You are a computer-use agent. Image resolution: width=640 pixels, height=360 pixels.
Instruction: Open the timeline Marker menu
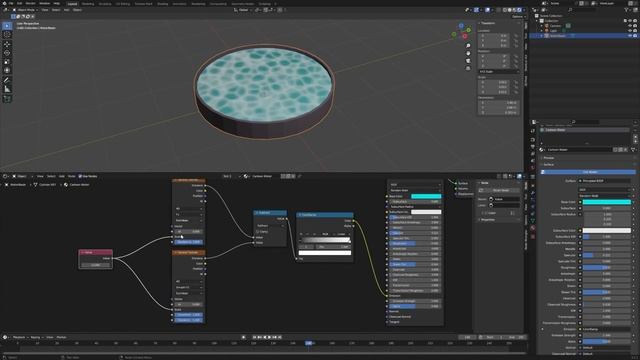pyautogui.click(x=61, y=337)
